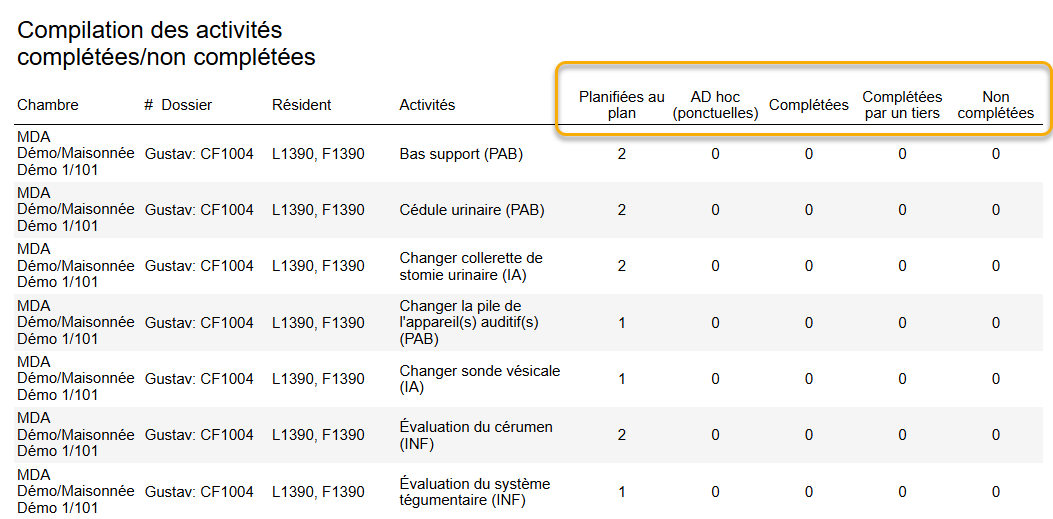The image size is (1053, 519).
Task: Click the 'Évaluation du cérumen (INF)' activity
Action: pos(475,435)
